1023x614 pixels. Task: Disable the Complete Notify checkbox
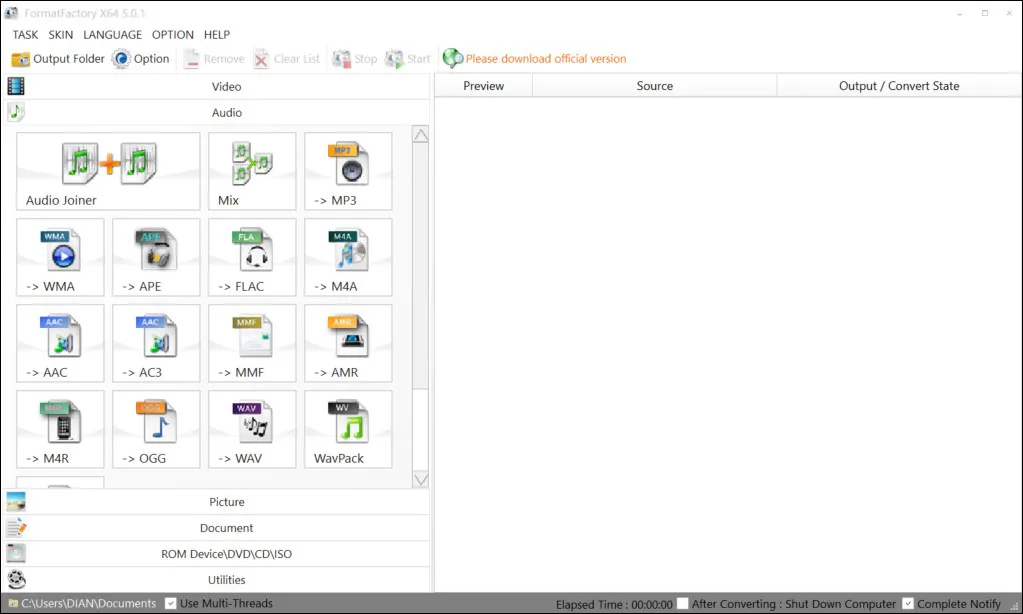tap(907, 603)
